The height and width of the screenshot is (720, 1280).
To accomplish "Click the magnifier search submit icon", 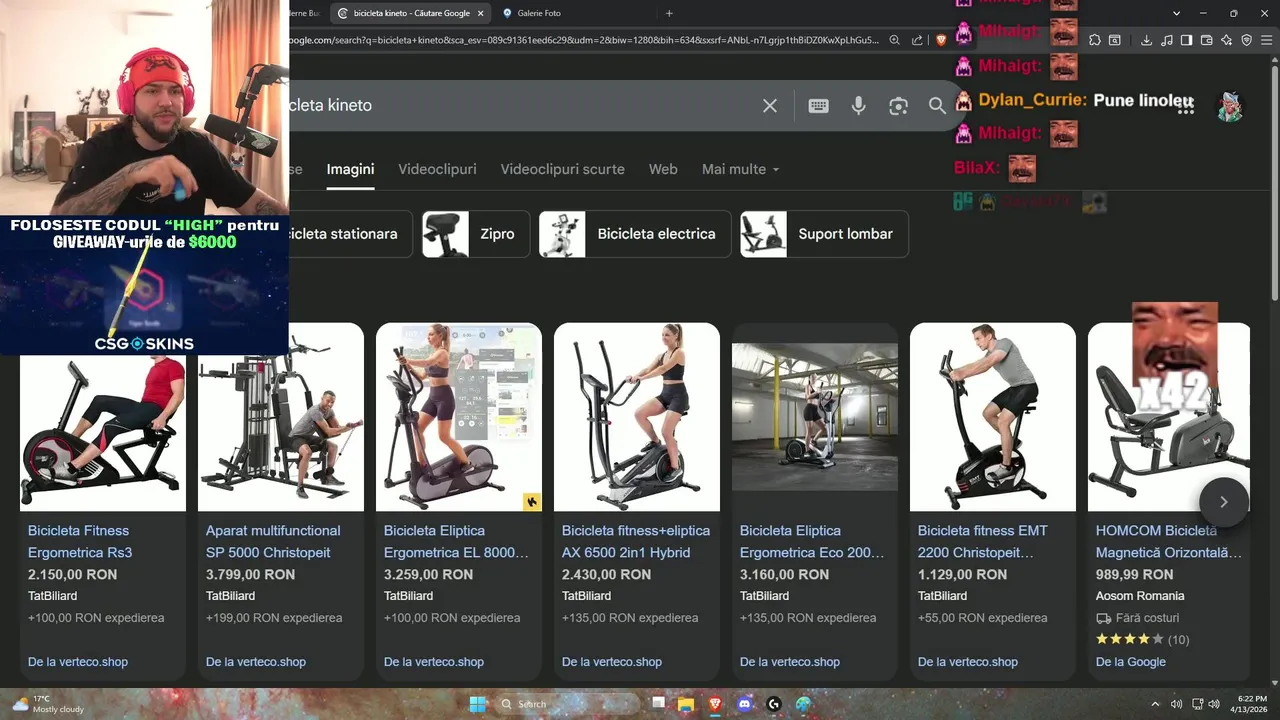I will (937, 105).
